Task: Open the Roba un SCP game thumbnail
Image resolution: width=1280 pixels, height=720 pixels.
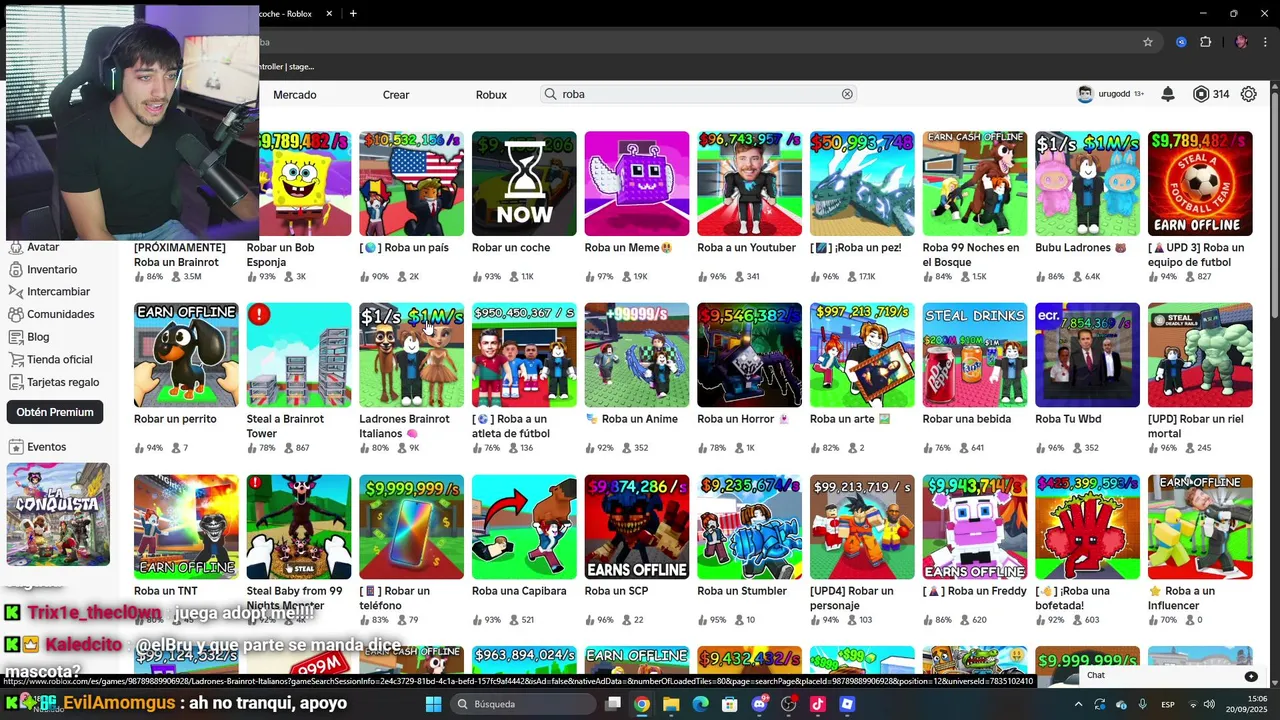Action: coord(637,527)
